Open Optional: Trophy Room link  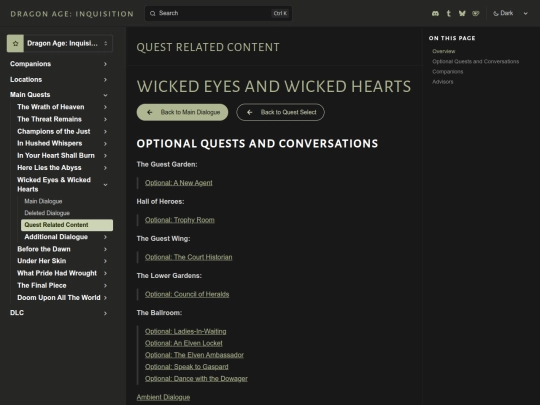click(x=179, y=220)
